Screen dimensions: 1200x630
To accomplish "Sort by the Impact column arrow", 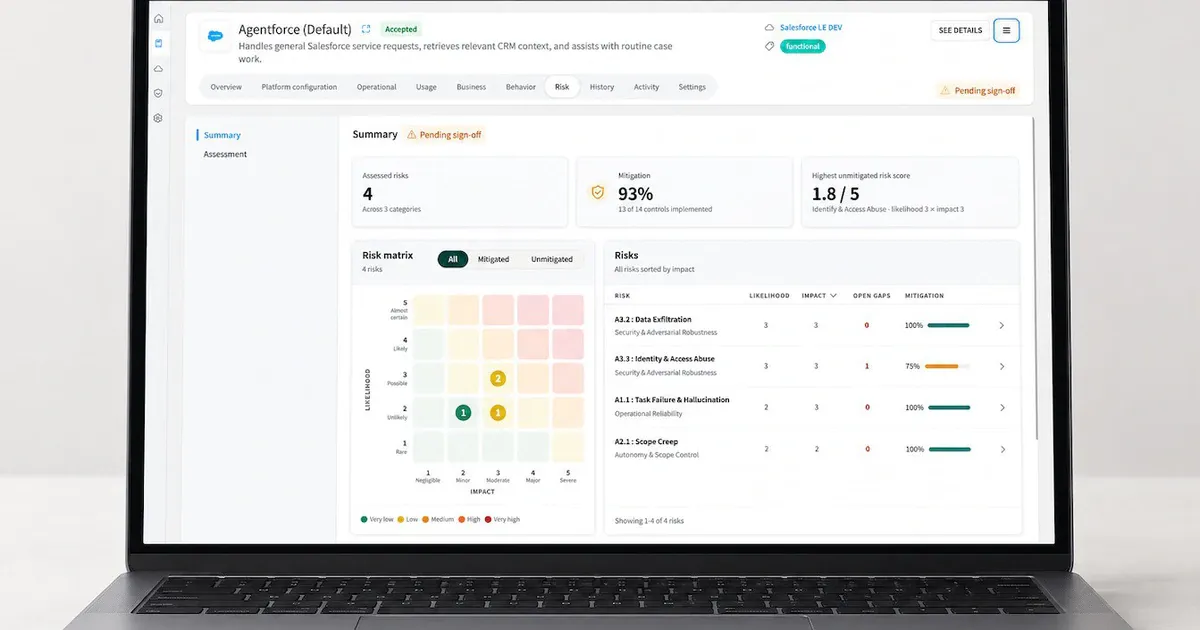I will coord(834,296).
